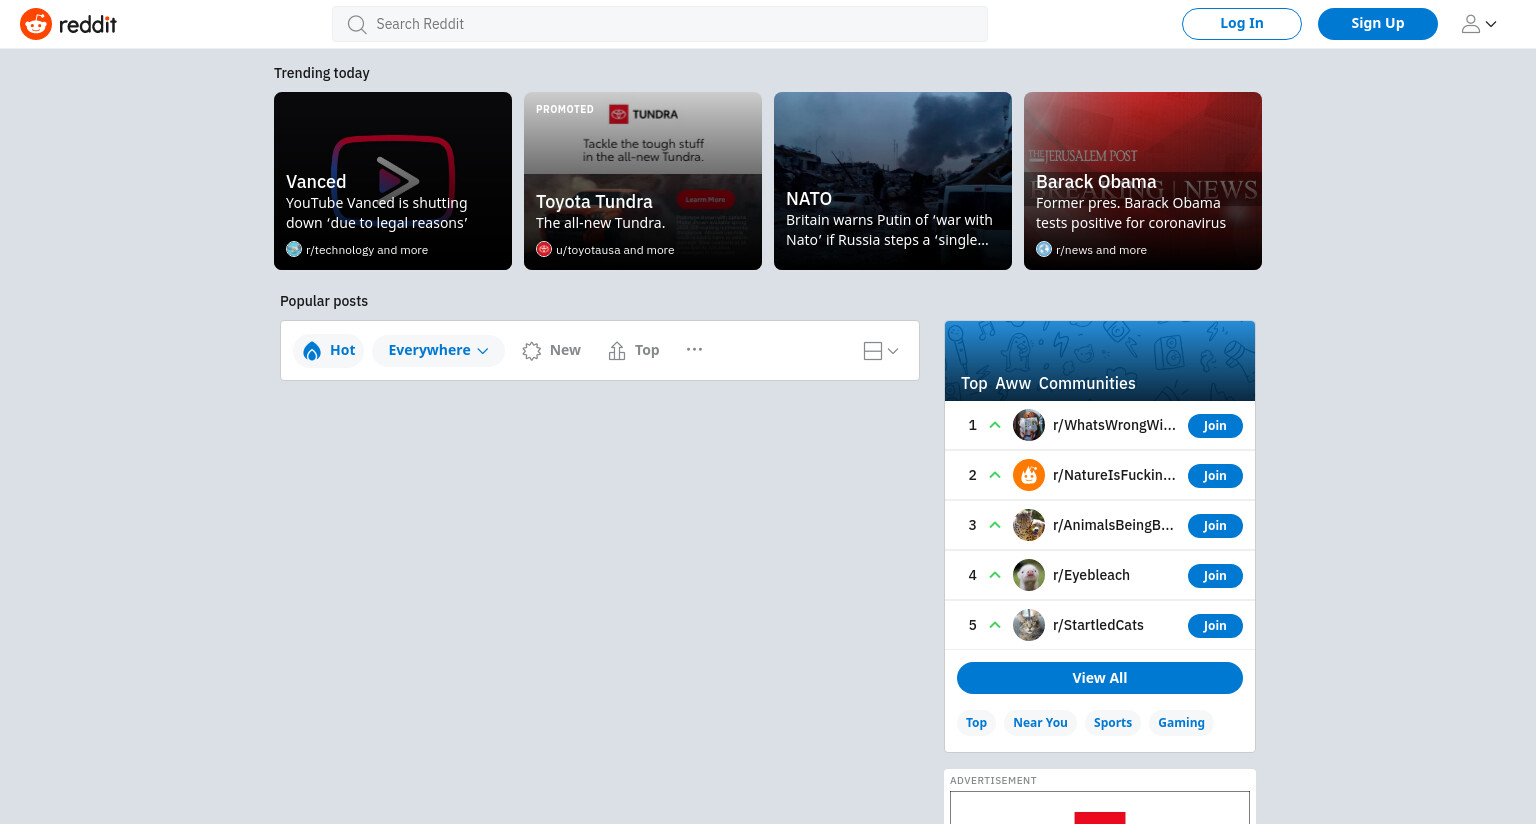Click the search magnifier icon
The height and width of the screenshot is (824, 1536).
356,24
